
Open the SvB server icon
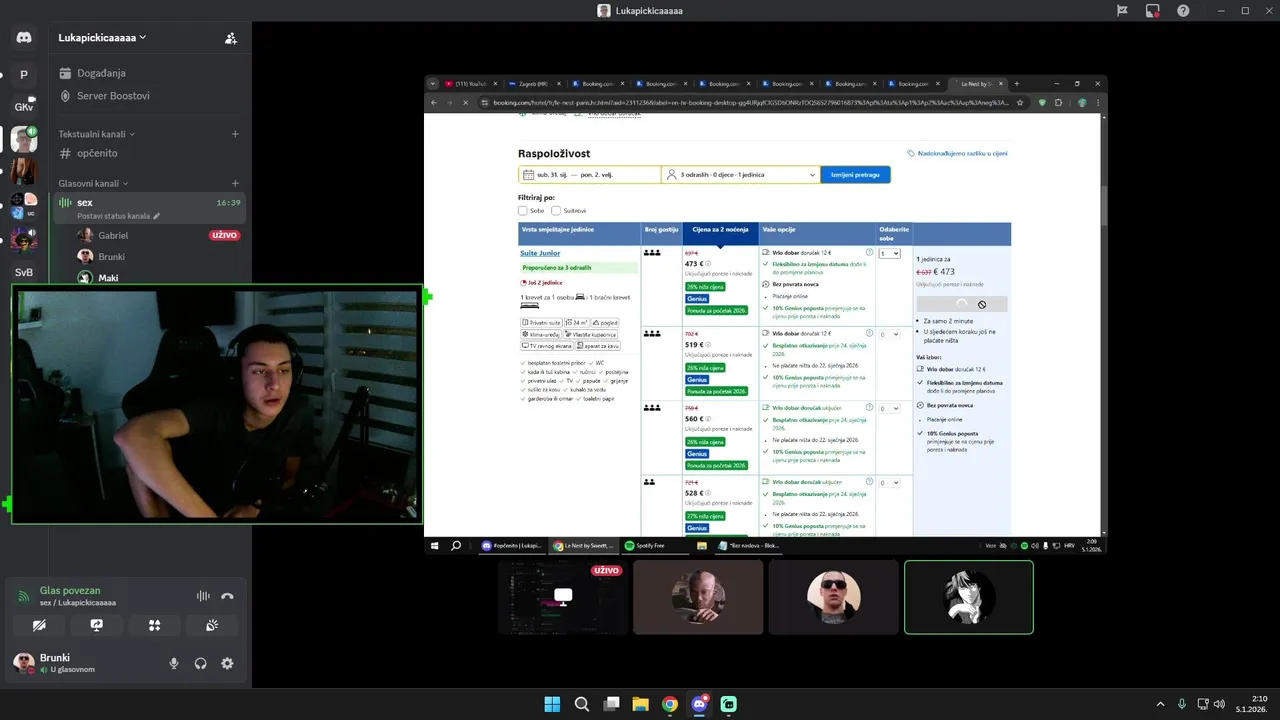[x=24, y=272]
